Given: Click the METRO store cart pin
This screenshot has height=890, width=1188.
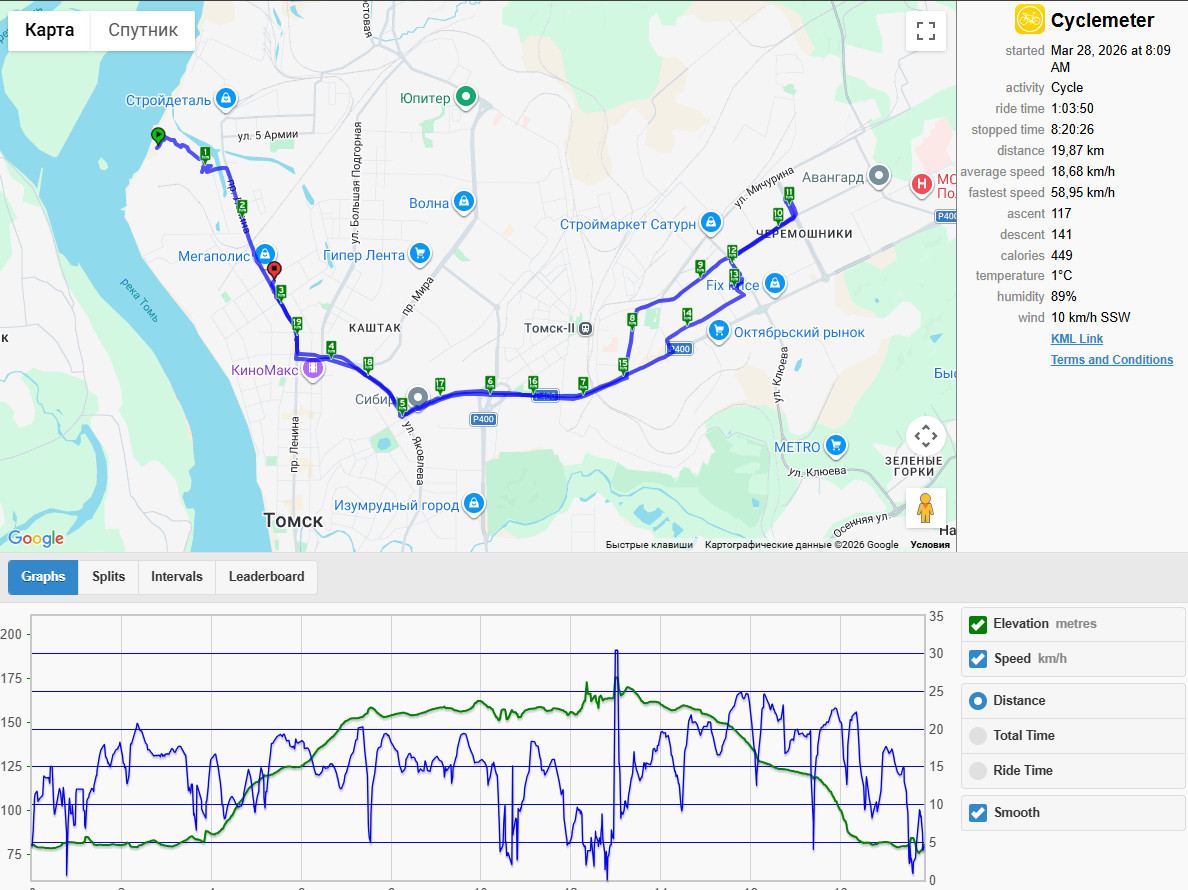Looking at the screenshot, I should click(x=836, y=445).
